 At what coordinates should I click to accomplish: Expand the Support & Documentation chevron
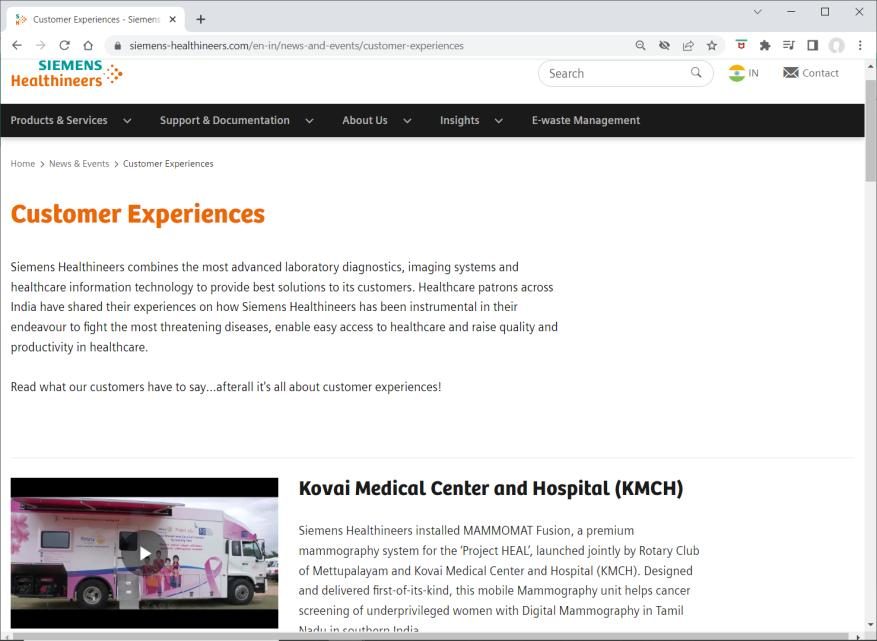[x=309, y=121]
